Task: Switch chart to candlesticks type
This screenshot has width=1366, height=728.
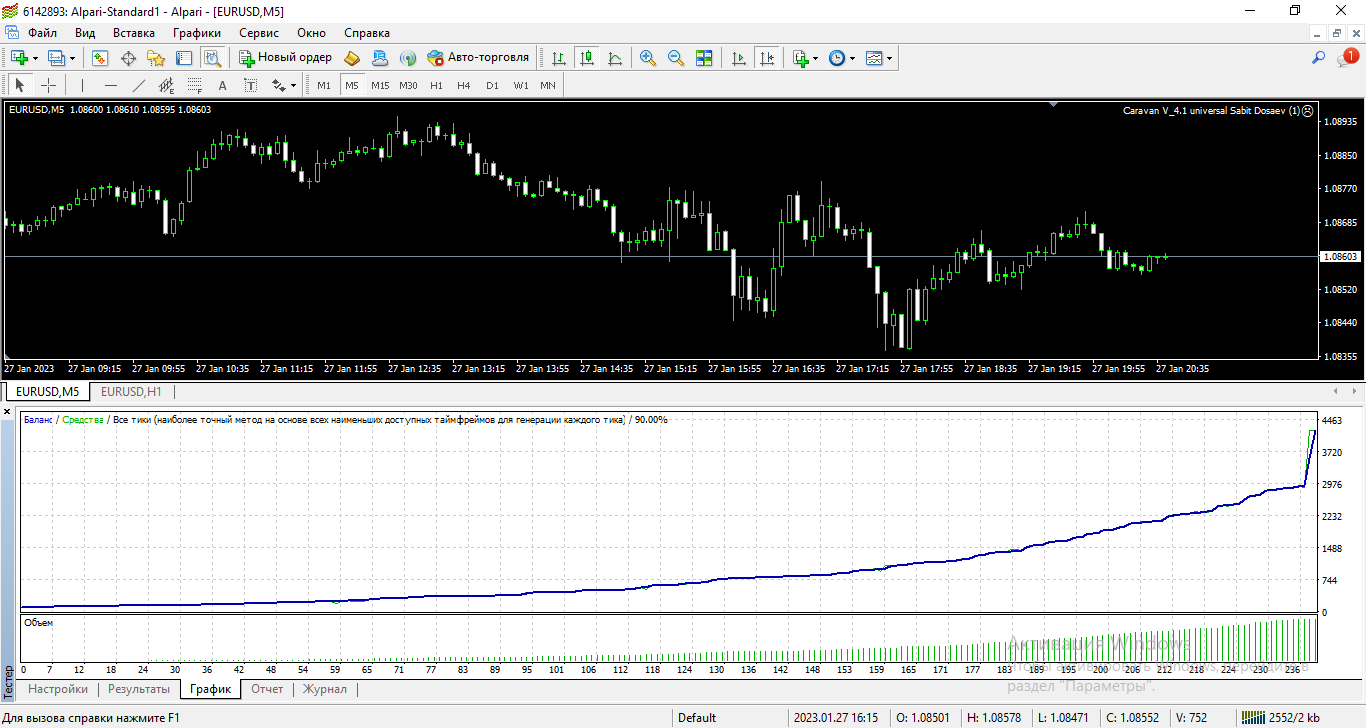Action: point(587,58)
